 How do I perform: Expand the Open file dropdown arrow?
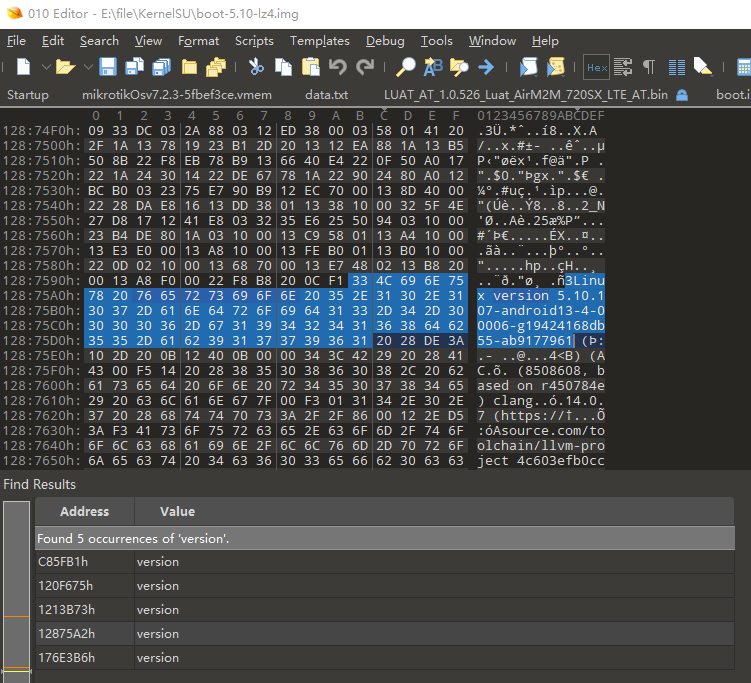(x=85, y=67)
